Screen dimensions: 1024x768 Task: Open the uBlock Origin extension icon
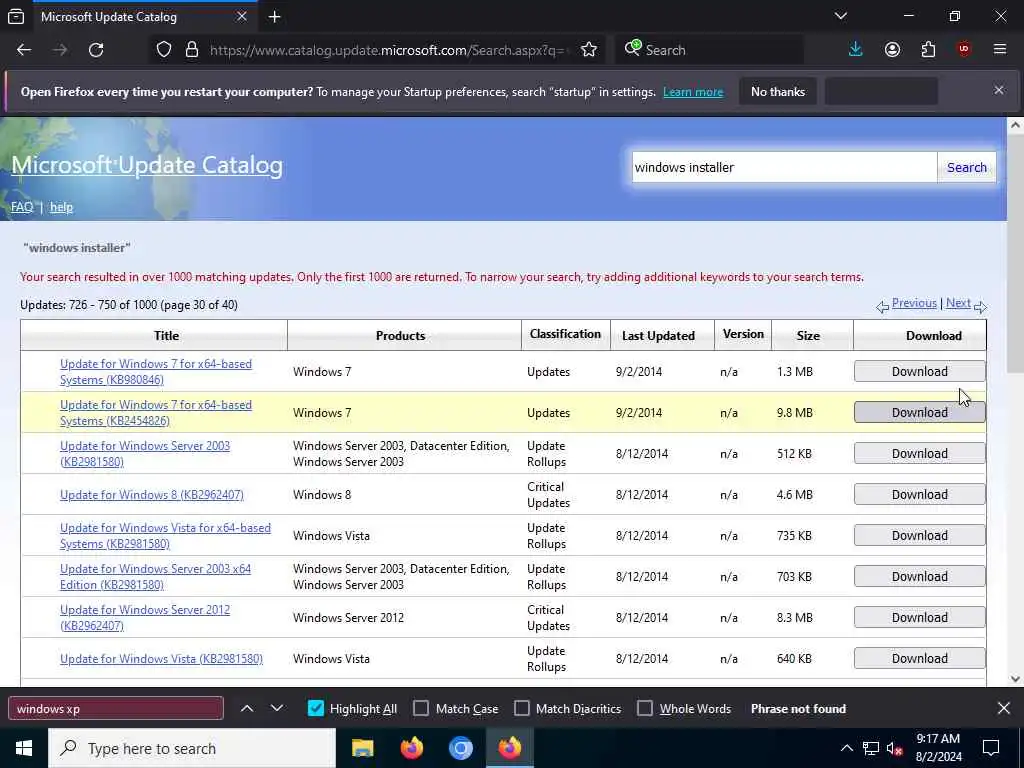coord(964,50)
